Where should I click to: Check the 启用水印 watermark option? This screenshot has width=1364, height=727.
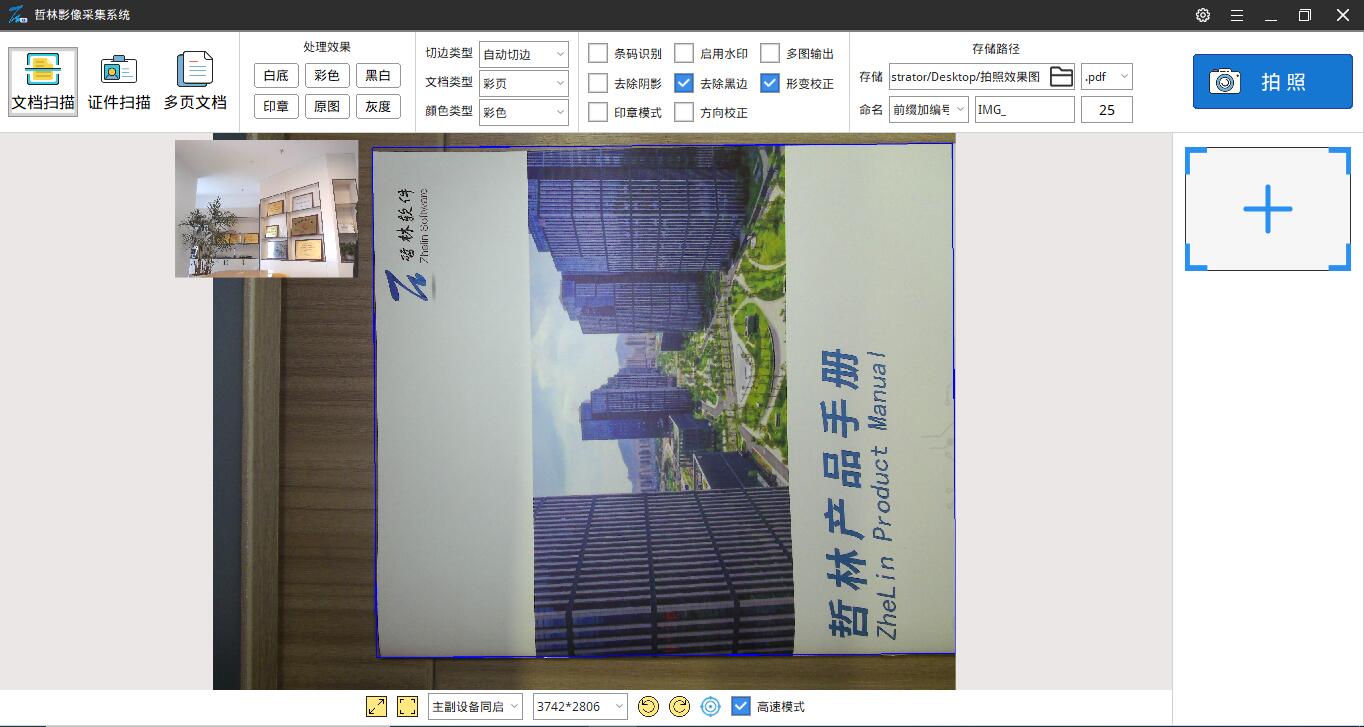click(x=684, y=52)
